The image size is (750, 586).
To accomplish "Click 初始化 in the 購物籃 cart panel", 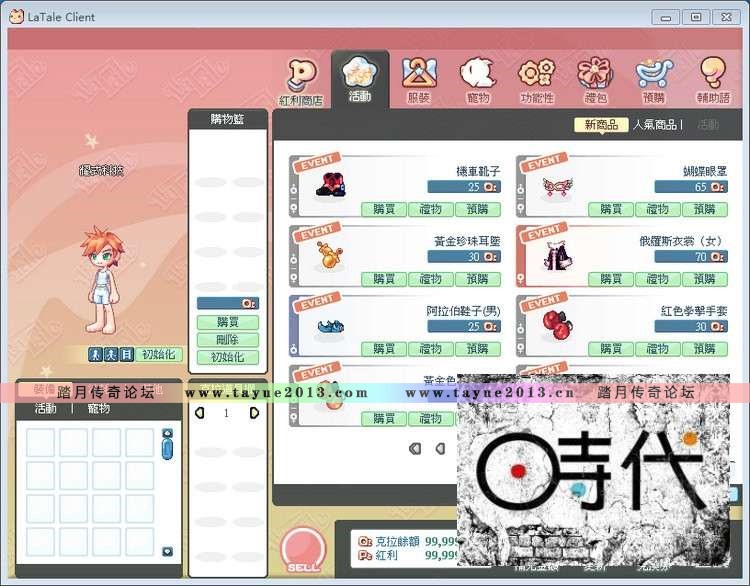I will click(x=228, y=357).
